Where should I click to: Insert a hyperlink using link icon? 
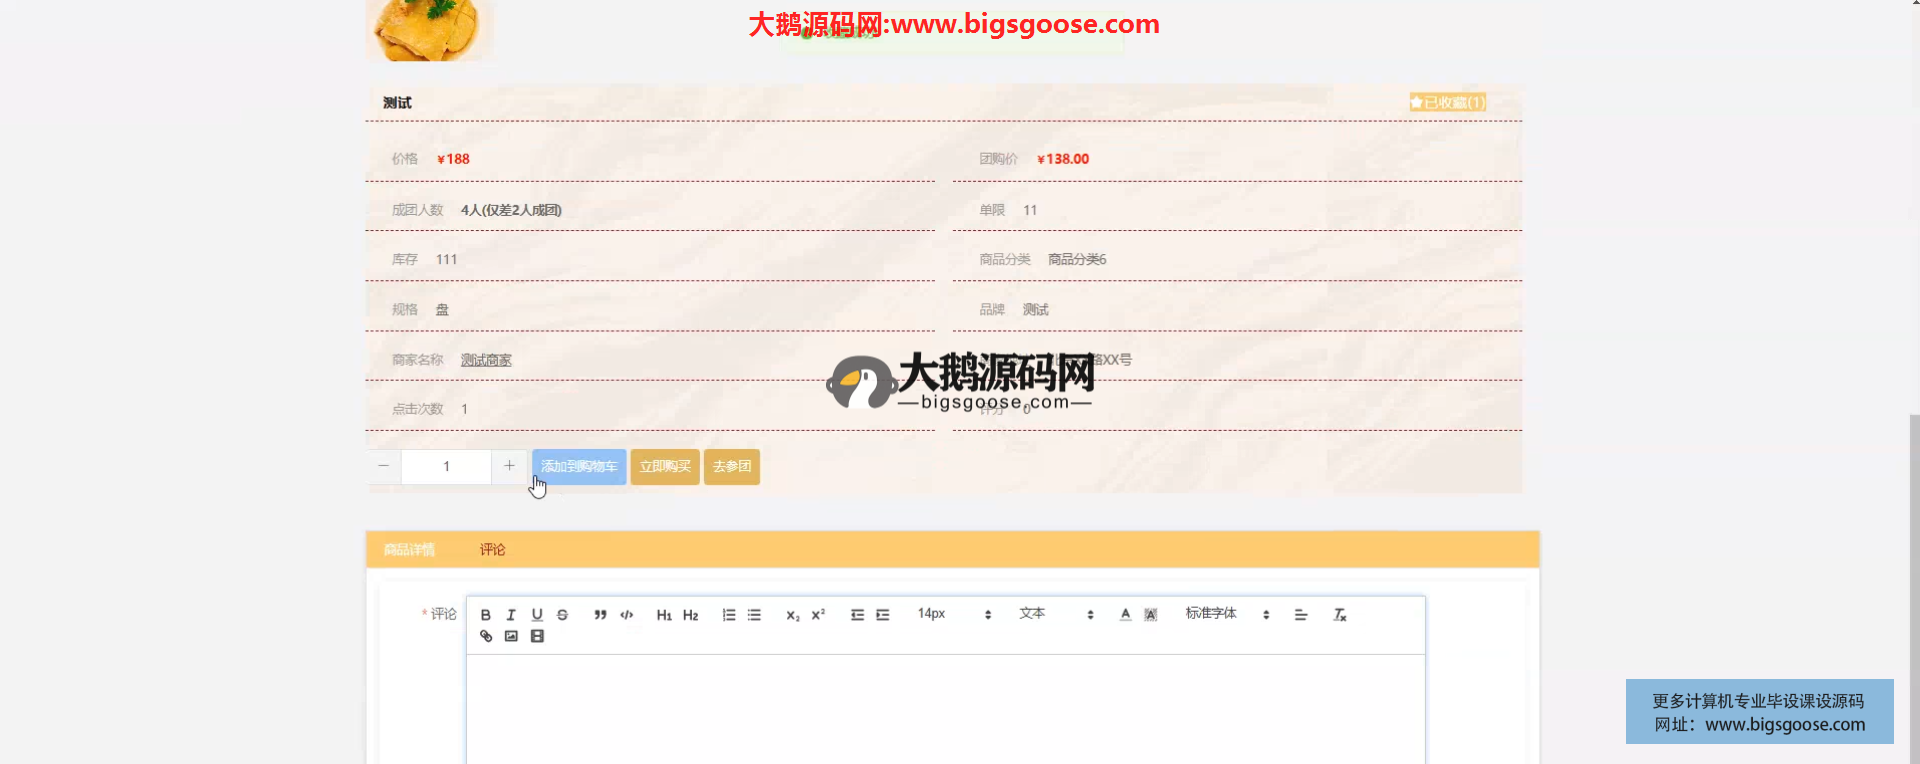(x=486, y=636)
